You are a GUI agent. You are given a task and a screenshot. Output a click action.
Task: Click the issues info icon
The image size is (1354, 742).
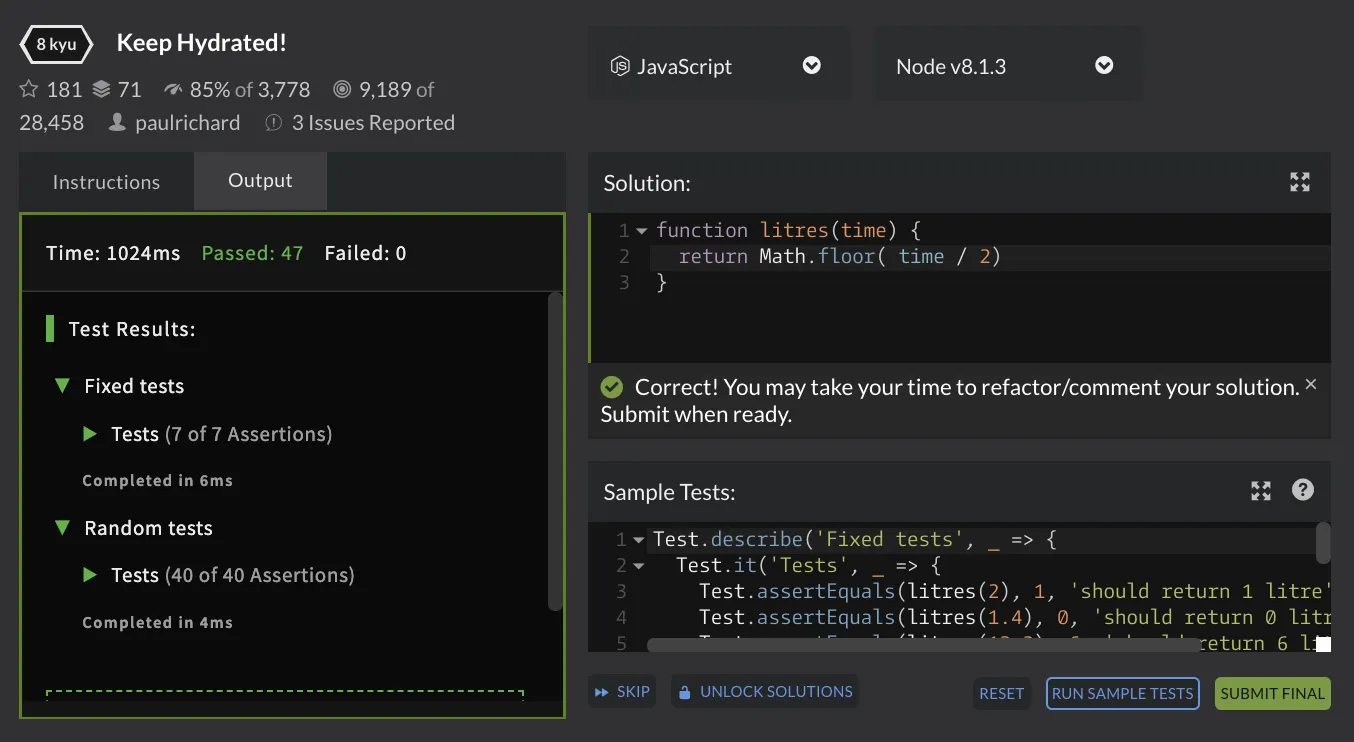pyautogui.click(x=273, y=123)
